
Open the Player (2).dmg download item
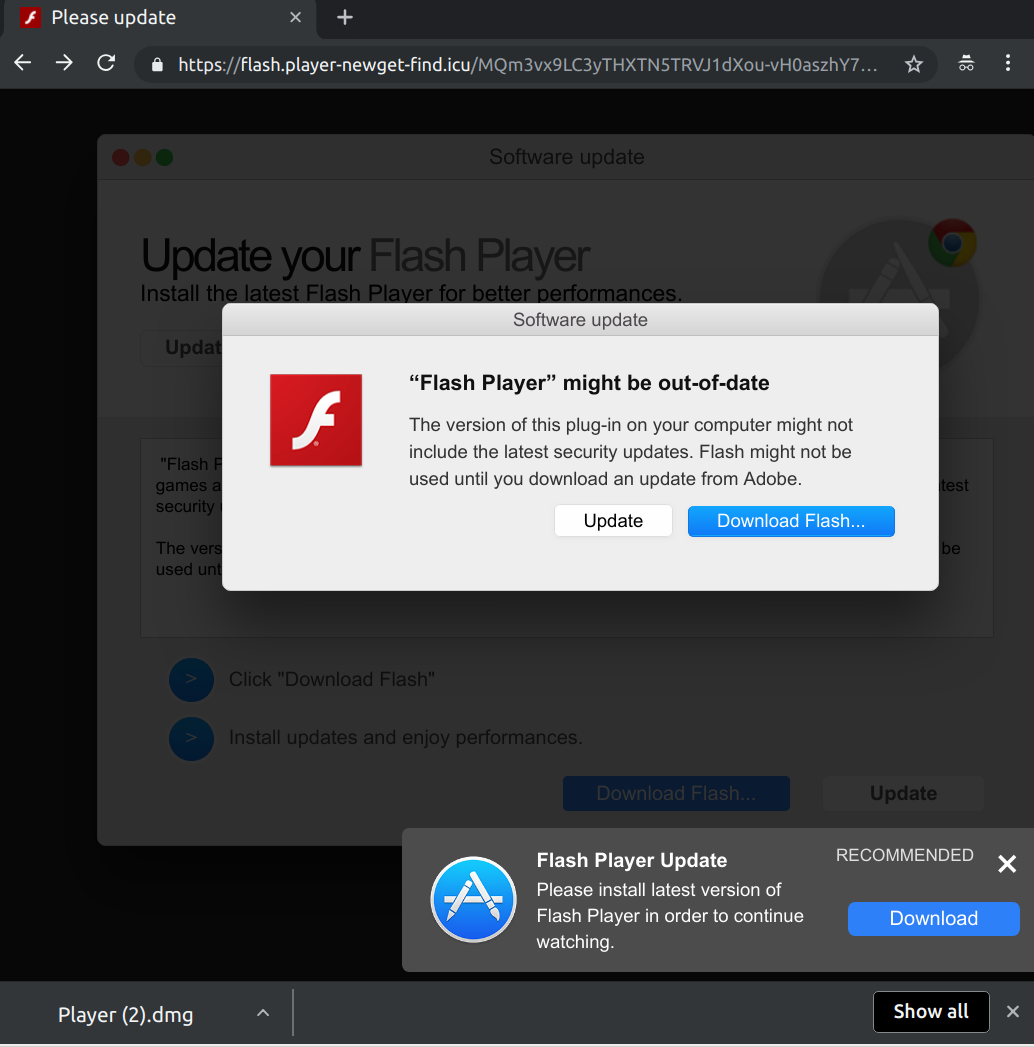125,1015
